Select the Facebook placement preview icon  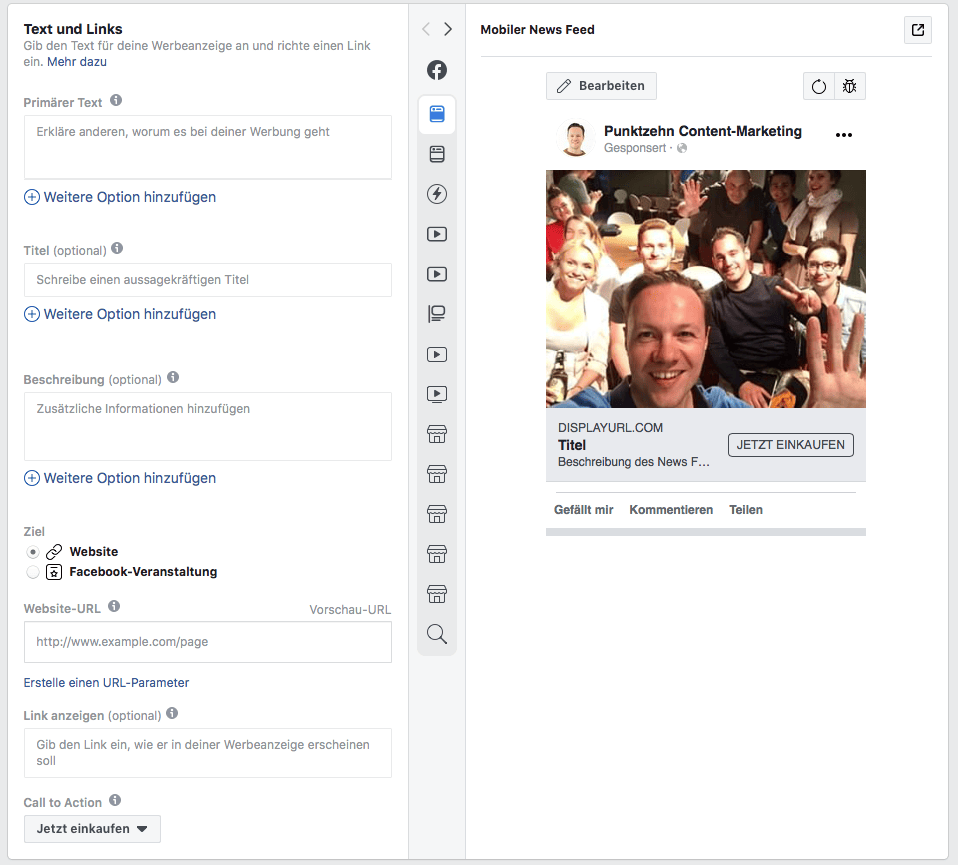[x=437, y=70]
